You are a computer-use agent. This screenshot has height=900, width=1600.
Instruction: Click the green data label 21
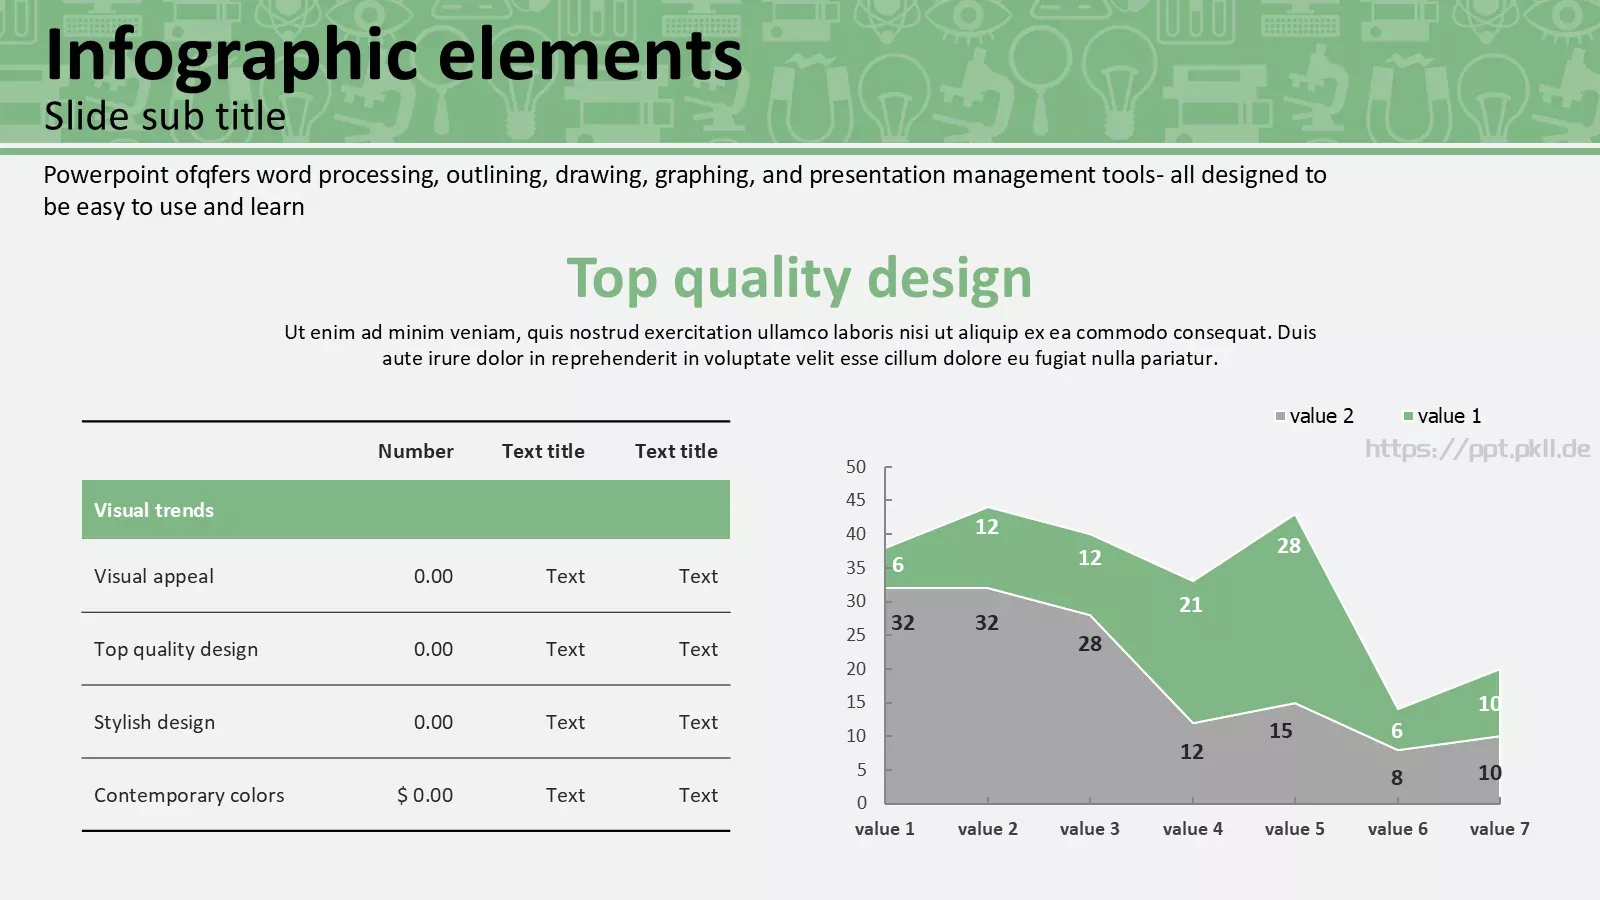(1191, 605)
